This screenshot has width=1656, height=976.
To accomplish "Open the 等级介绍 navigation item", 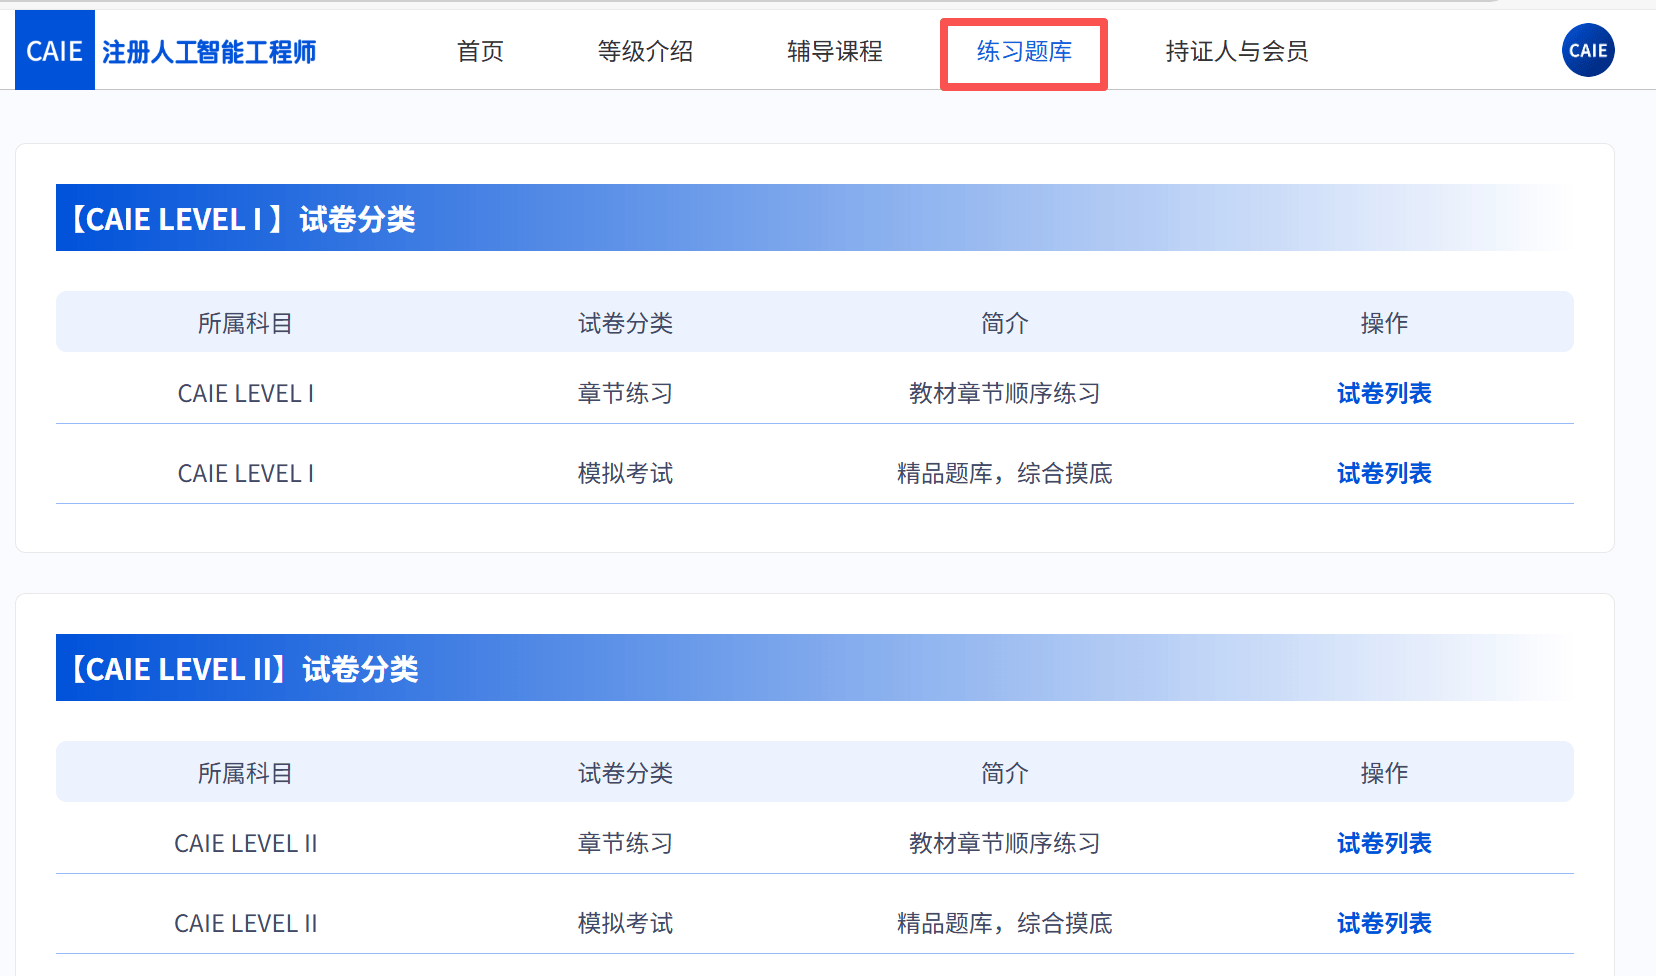I will [x=645, y=52].
